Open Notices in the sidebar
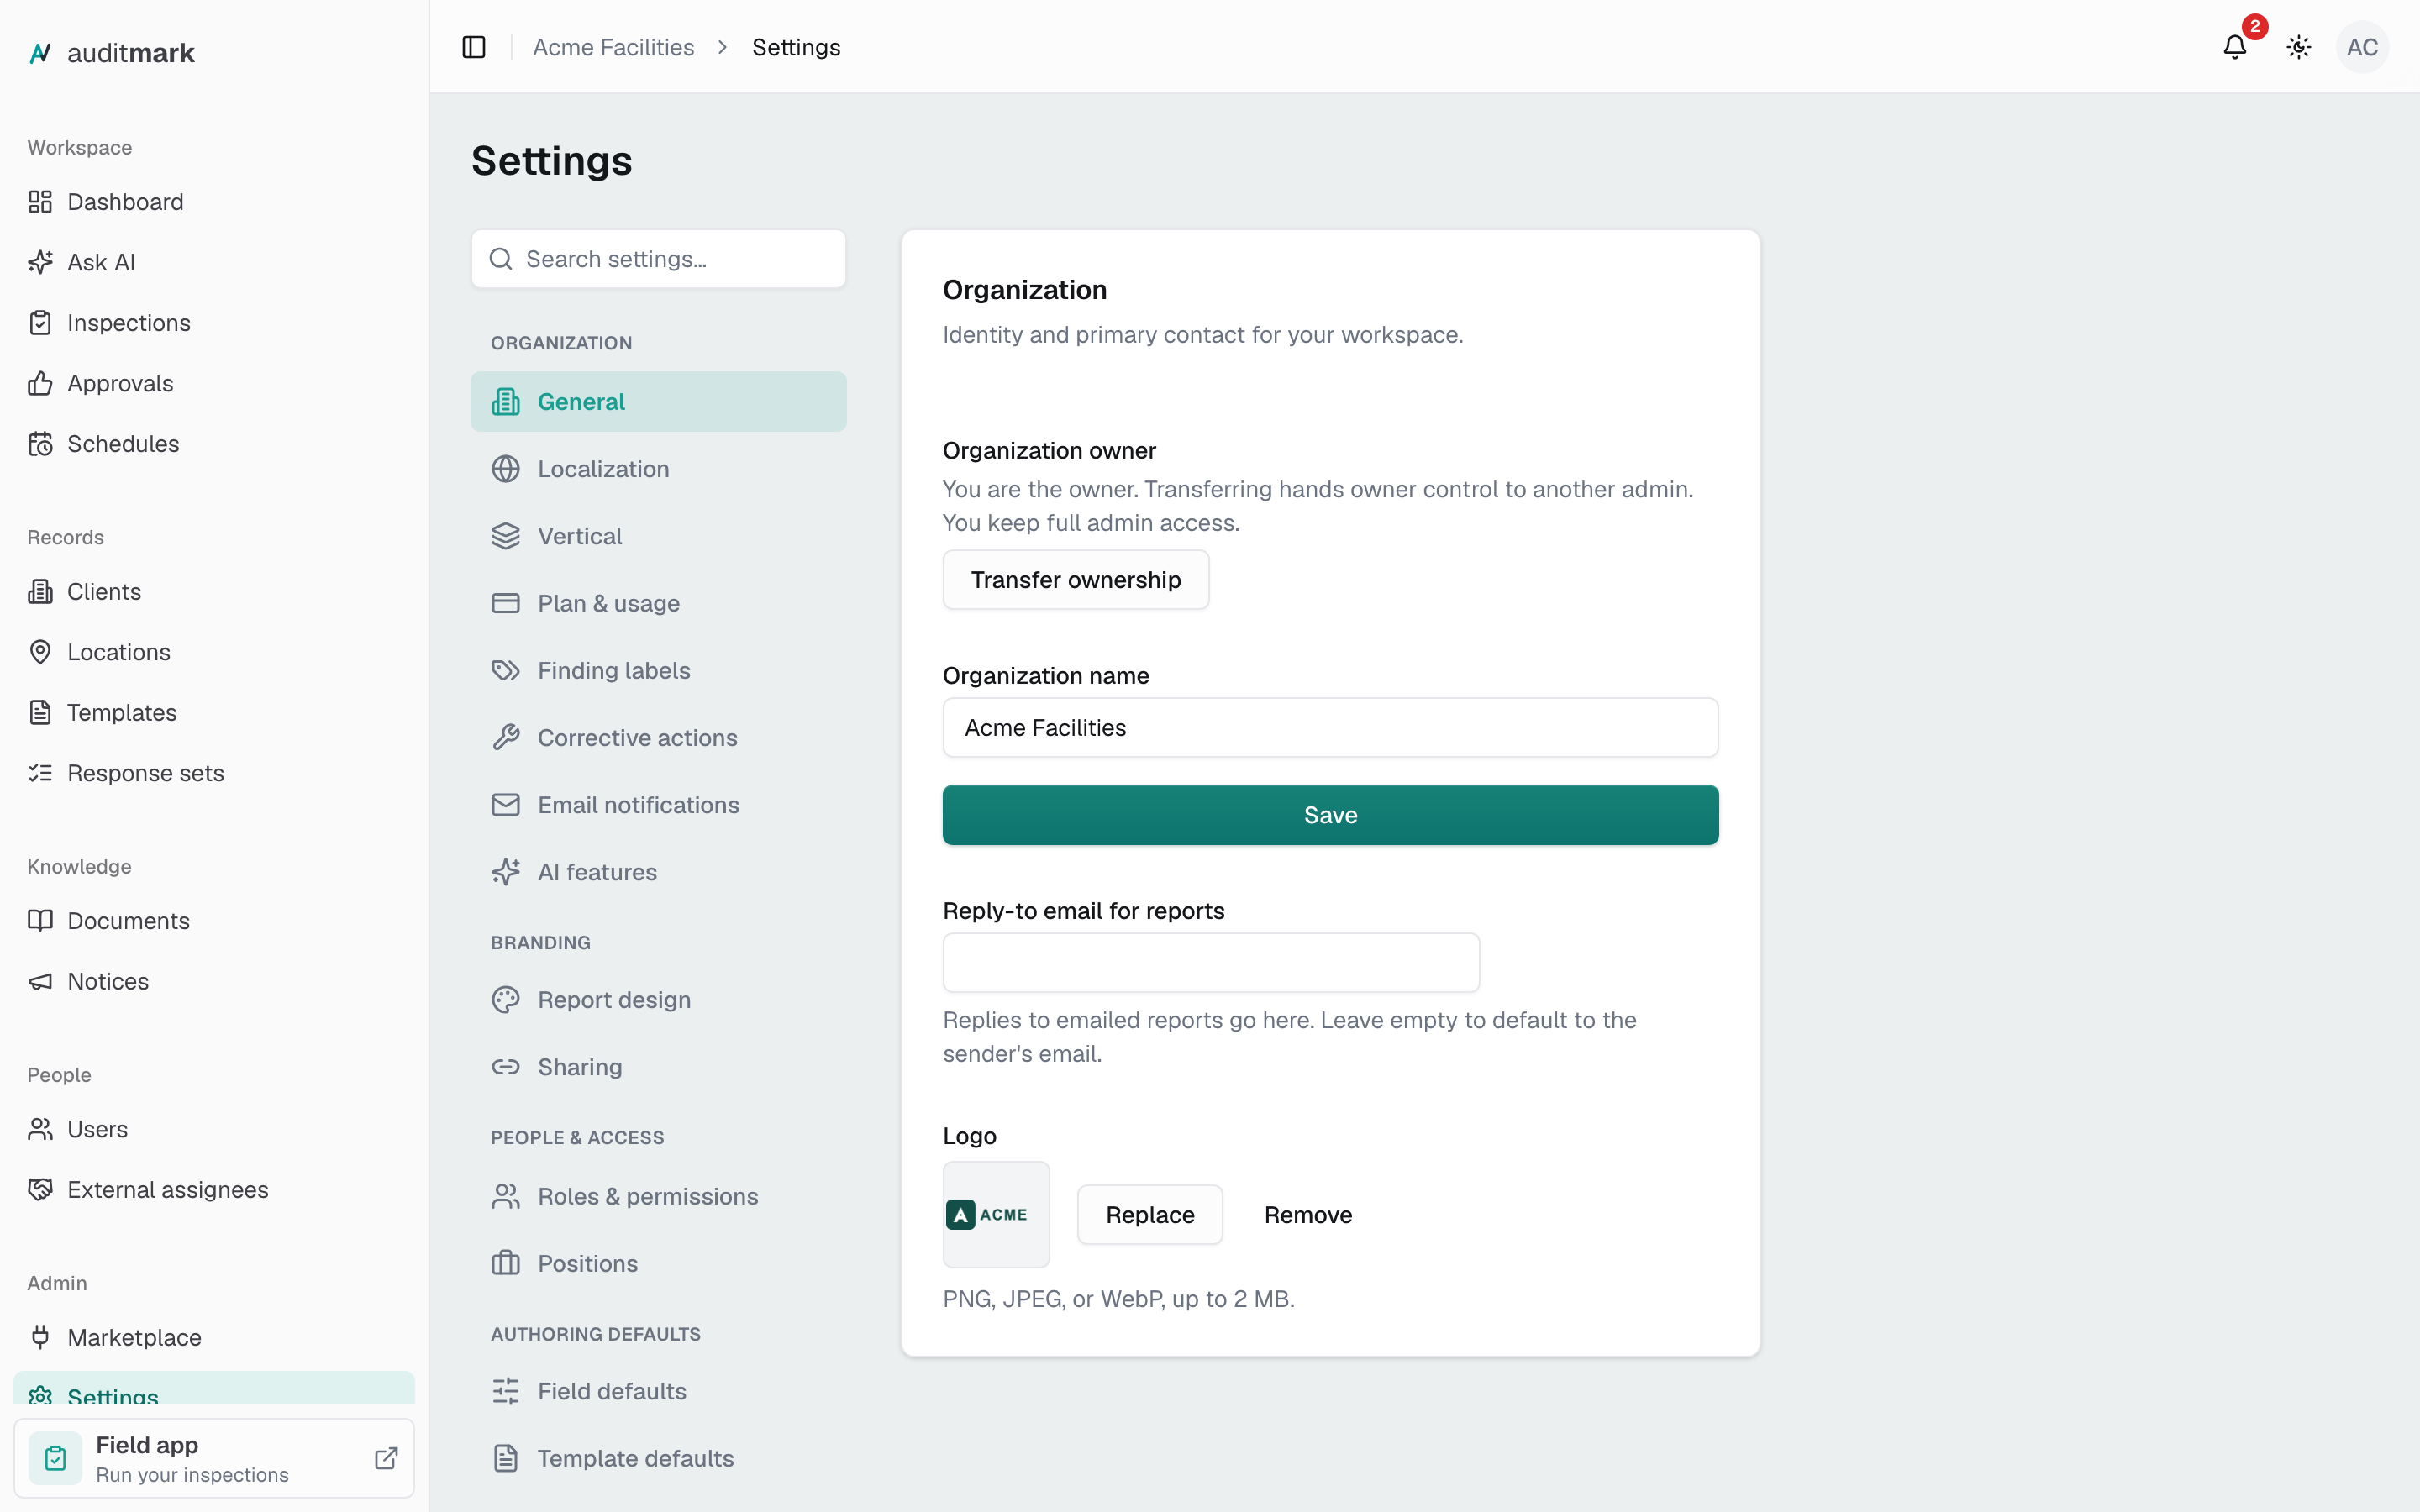Viewport: 2420px width, 1512px height. pos(214,981)
